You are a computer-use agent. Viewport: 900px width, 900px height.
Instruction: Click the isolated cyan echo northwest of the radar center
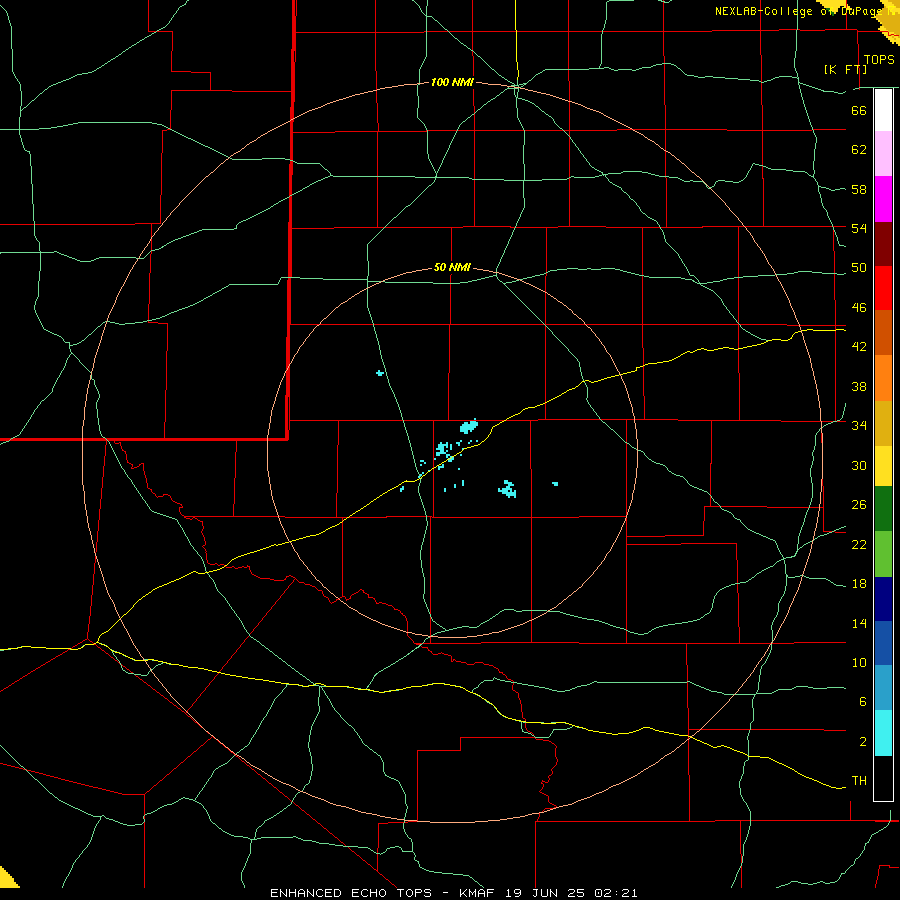(379, 374)
